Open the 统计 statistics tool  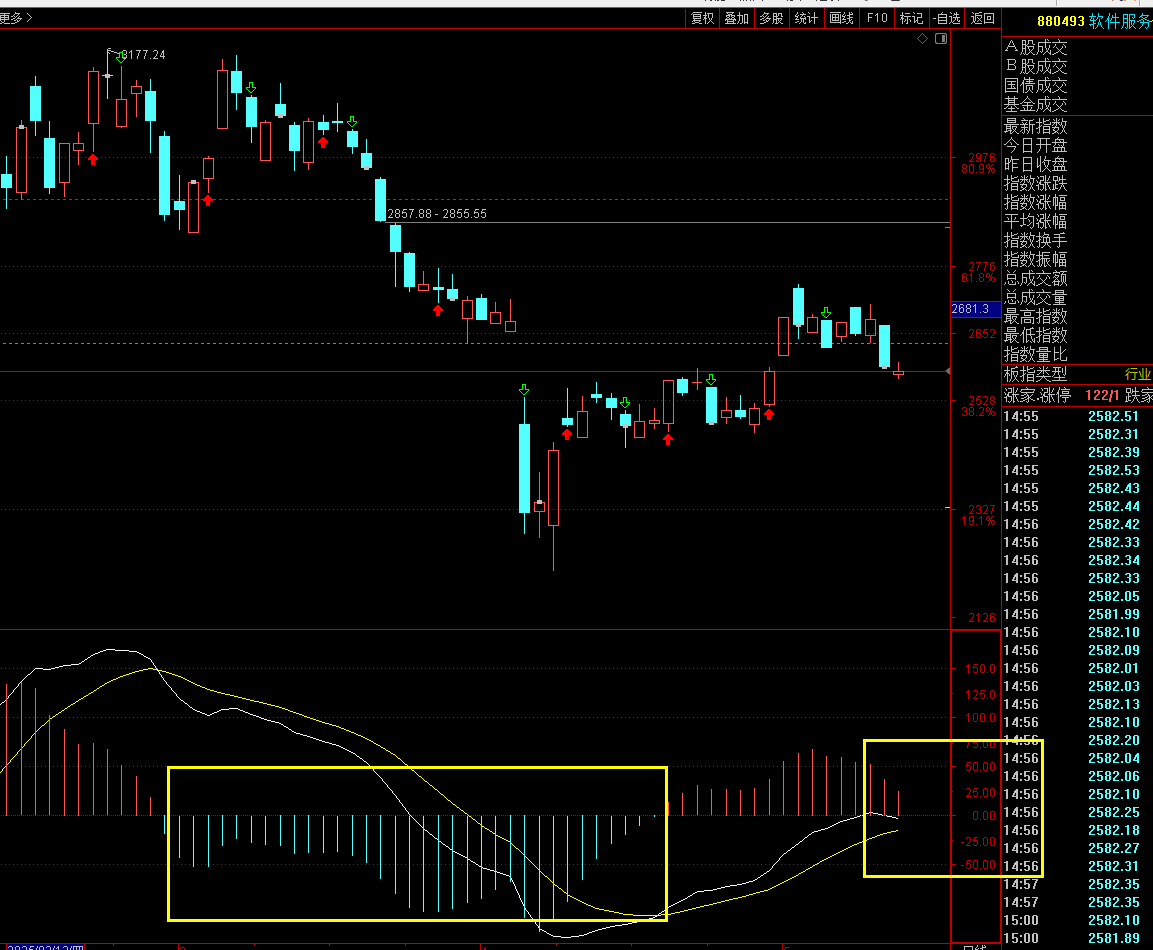[x=806, y=18]
